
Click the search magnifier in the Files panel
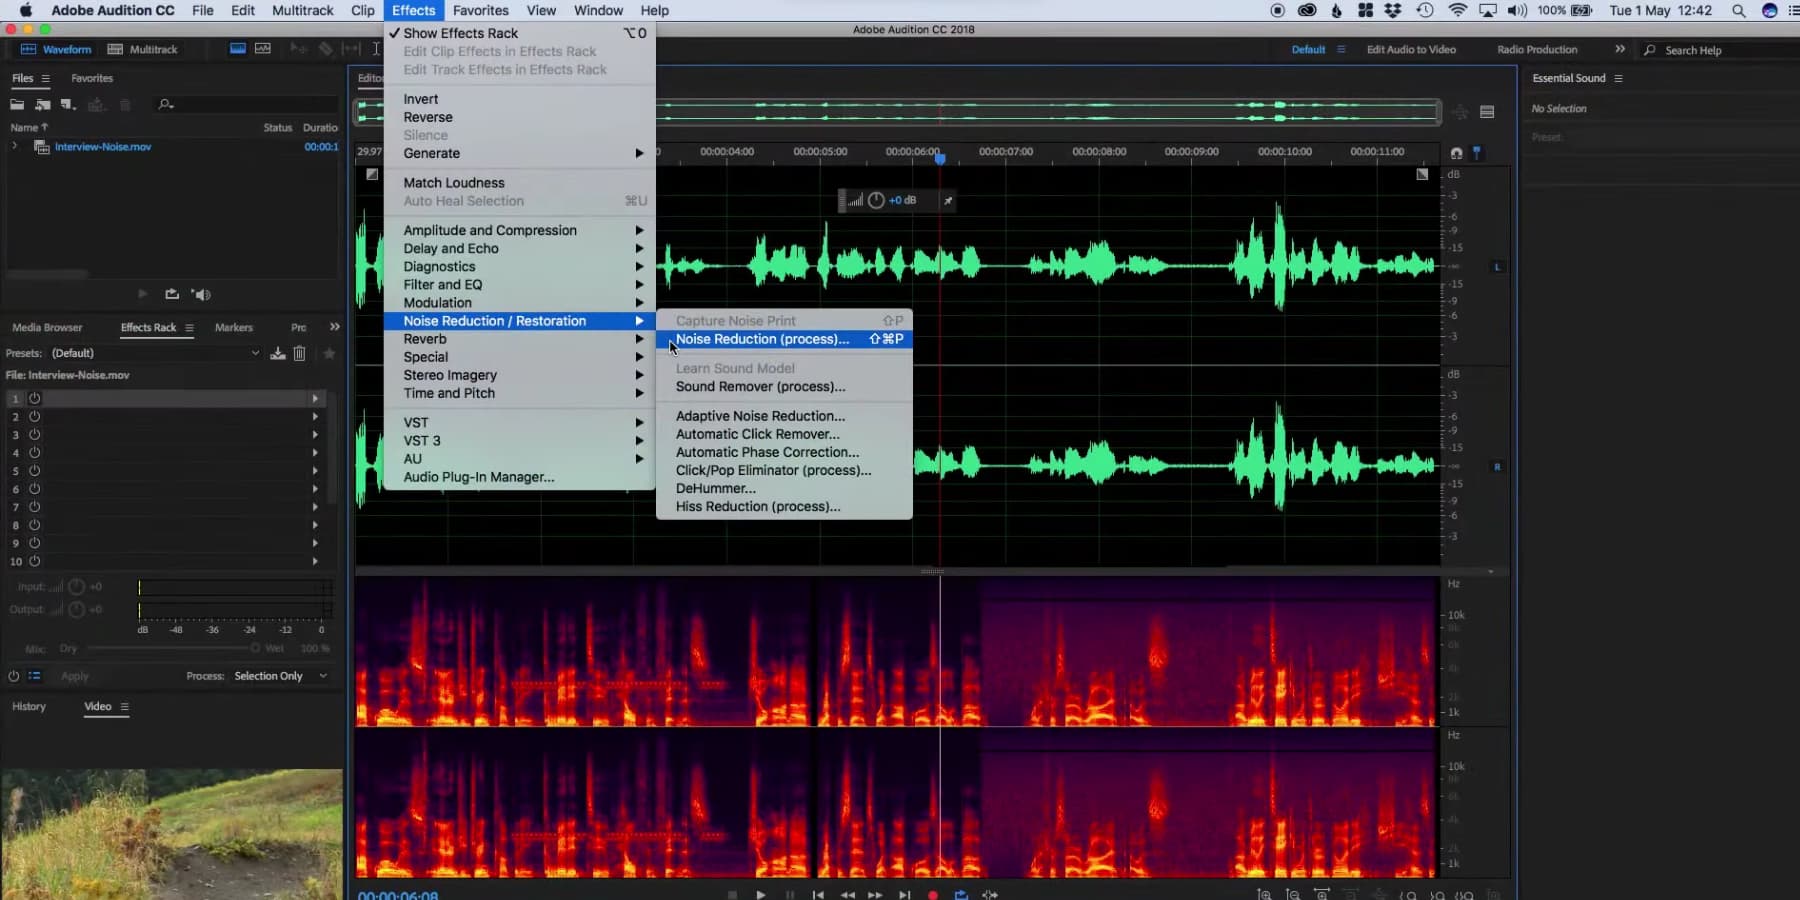click(x=165, y=103)
